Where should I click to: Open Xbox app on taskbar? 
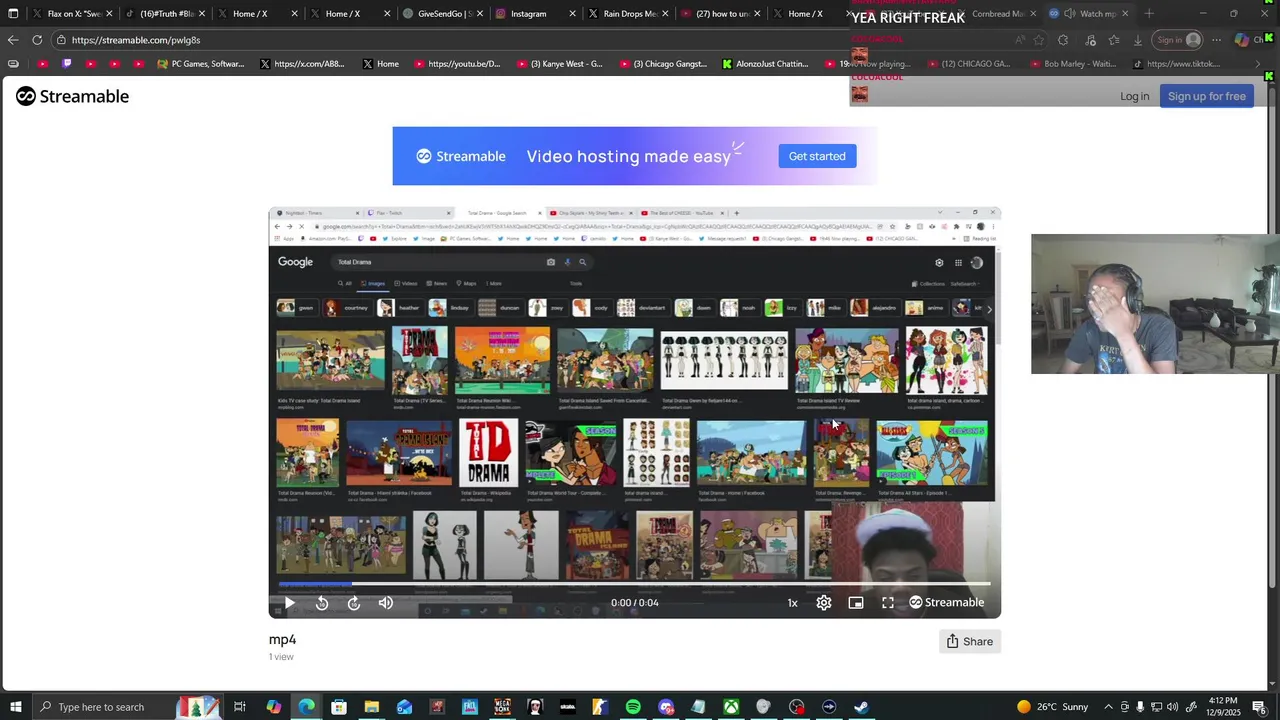(x=731, y=707)
